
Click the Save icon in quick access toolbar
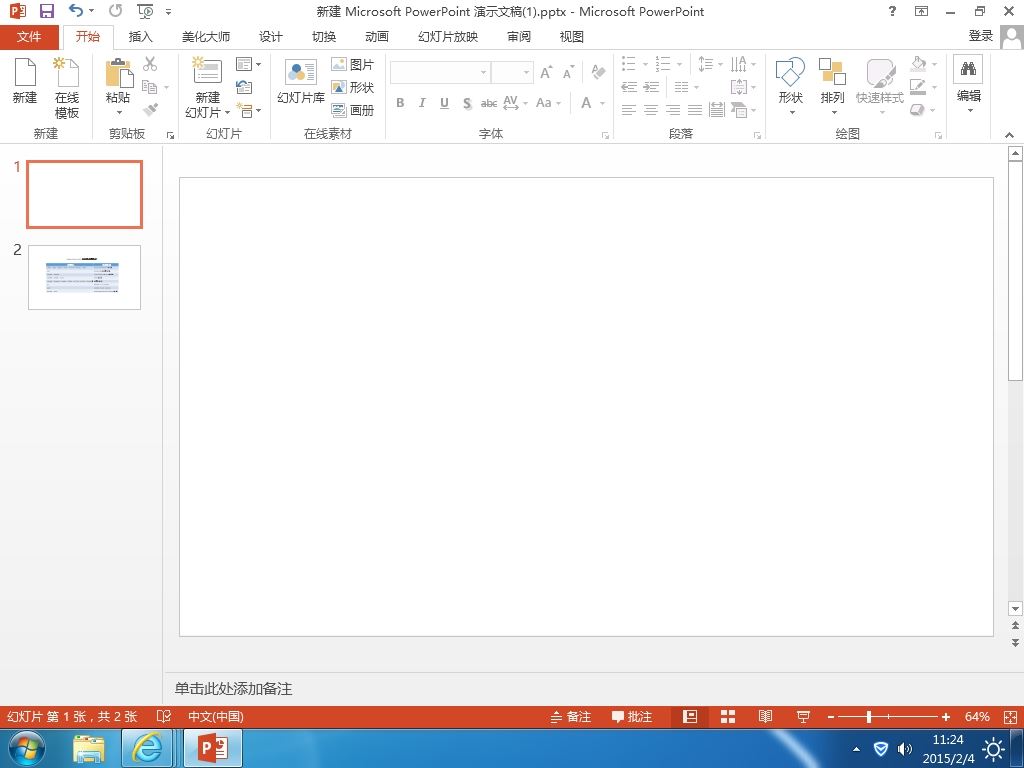pyautogui.click(x=46, y=11)
